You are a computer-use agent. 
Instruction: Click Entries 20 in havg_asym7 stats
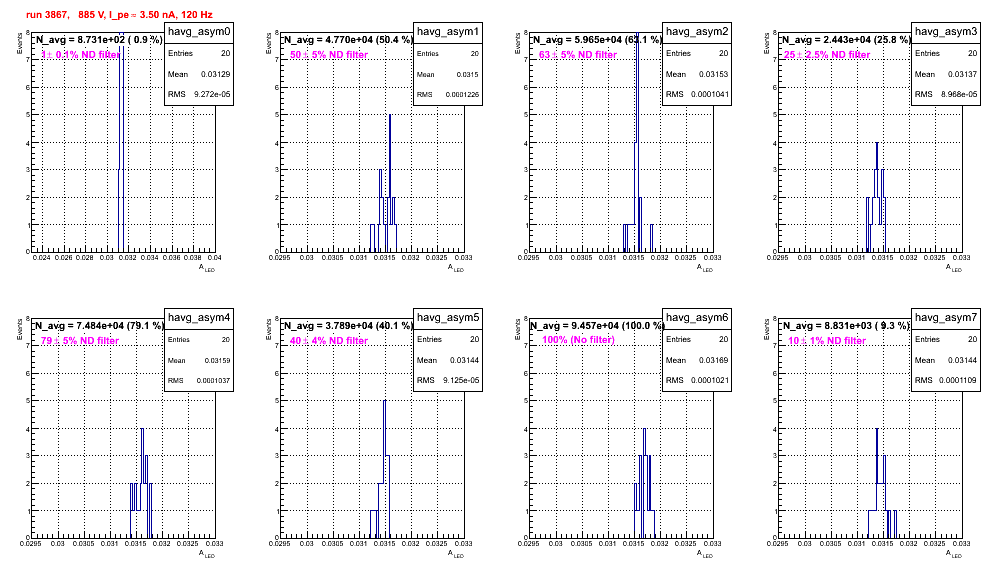[946, 339]
